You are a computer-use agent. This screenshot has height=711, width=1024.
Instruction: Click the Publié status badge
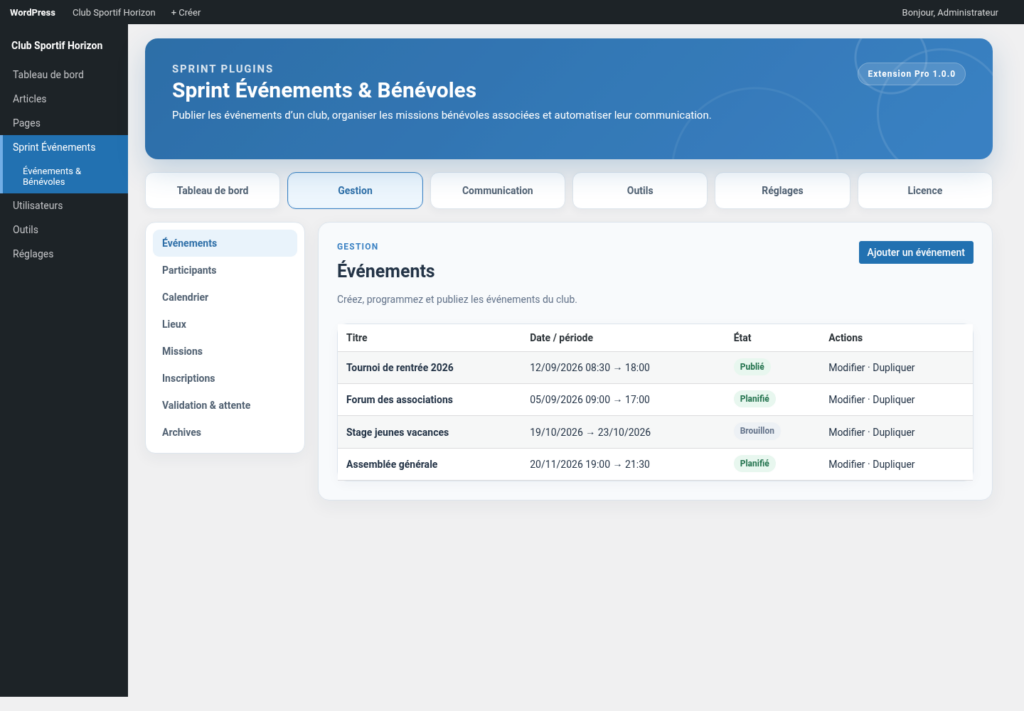point(752,367)
